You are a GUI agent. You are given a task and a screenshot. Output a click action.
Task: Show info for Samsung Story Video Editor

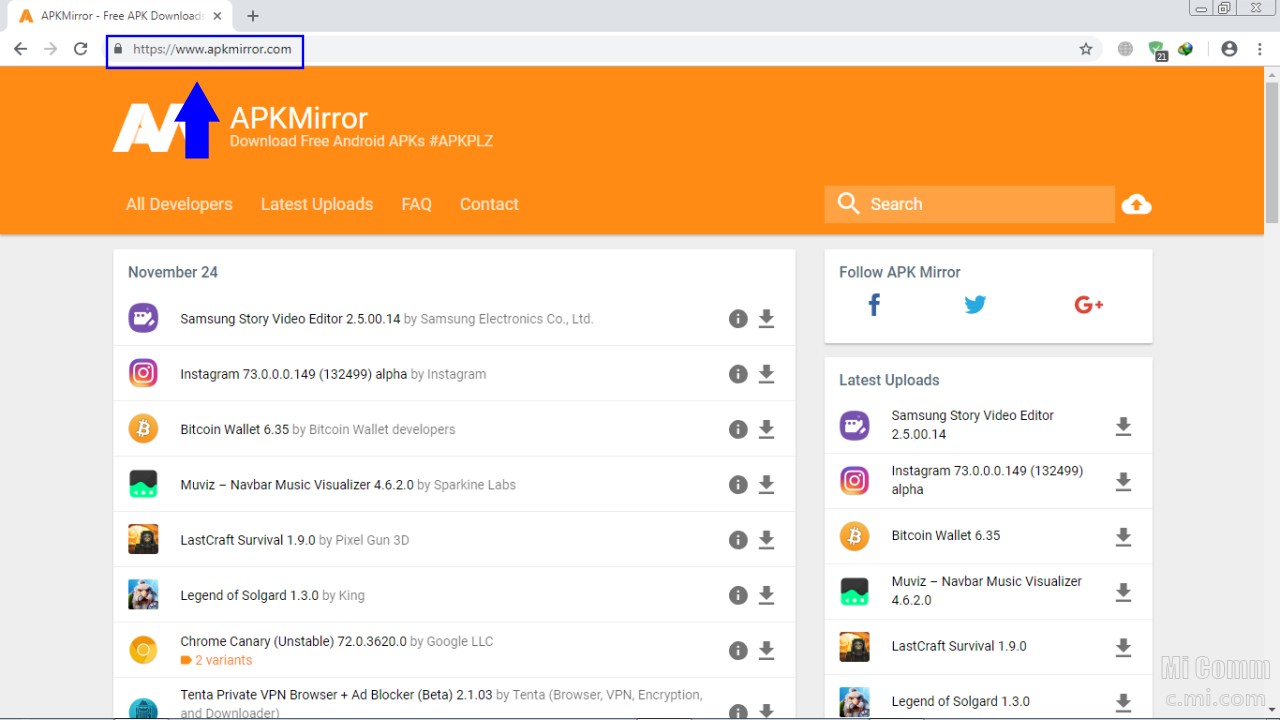tap(738, 319)
